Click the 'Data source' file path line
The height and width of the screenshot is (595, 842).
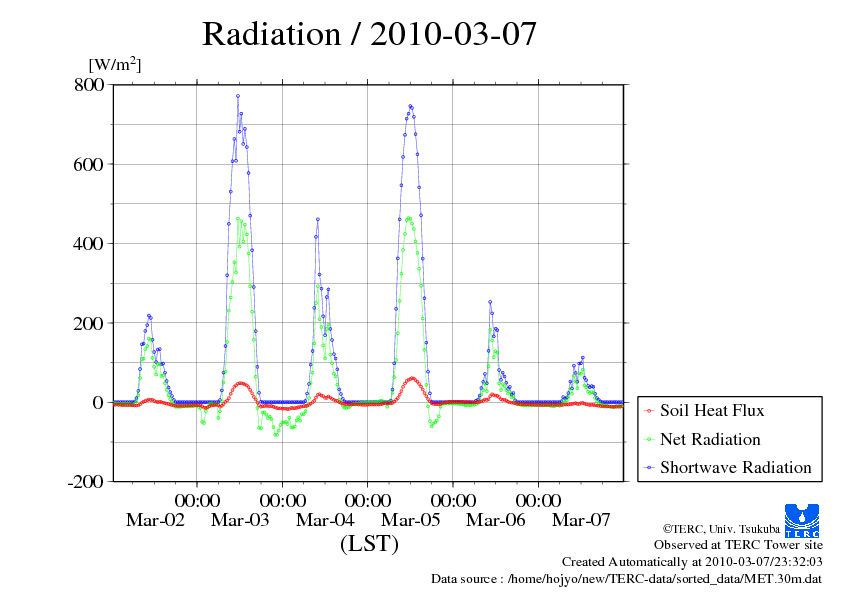[x=626, y=579]
